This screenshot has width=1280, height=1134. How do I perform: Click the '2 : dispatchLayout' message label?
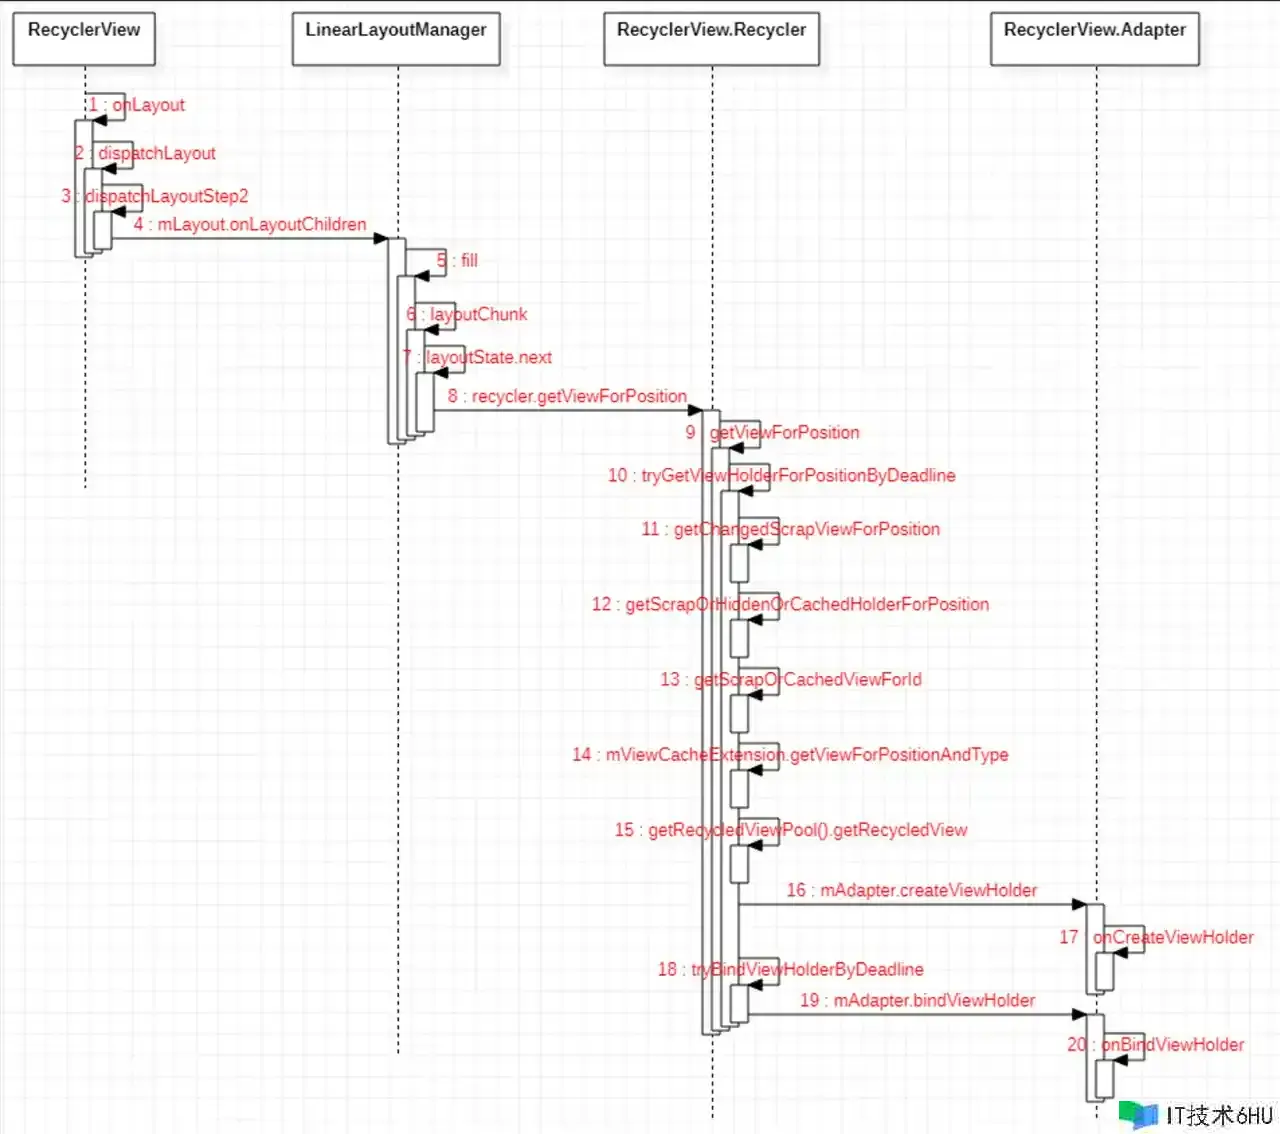click(x=145, y=153)
